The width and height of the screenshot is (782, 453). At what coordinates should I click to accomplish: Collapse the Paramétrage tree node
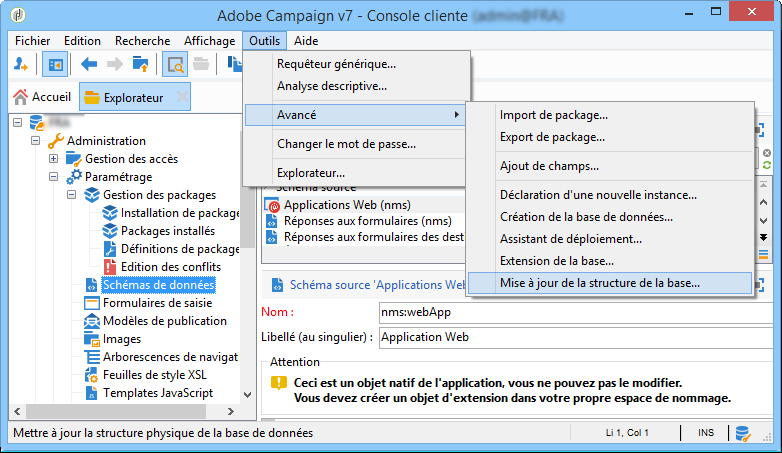pyautogui.click(x=53, y=177)
